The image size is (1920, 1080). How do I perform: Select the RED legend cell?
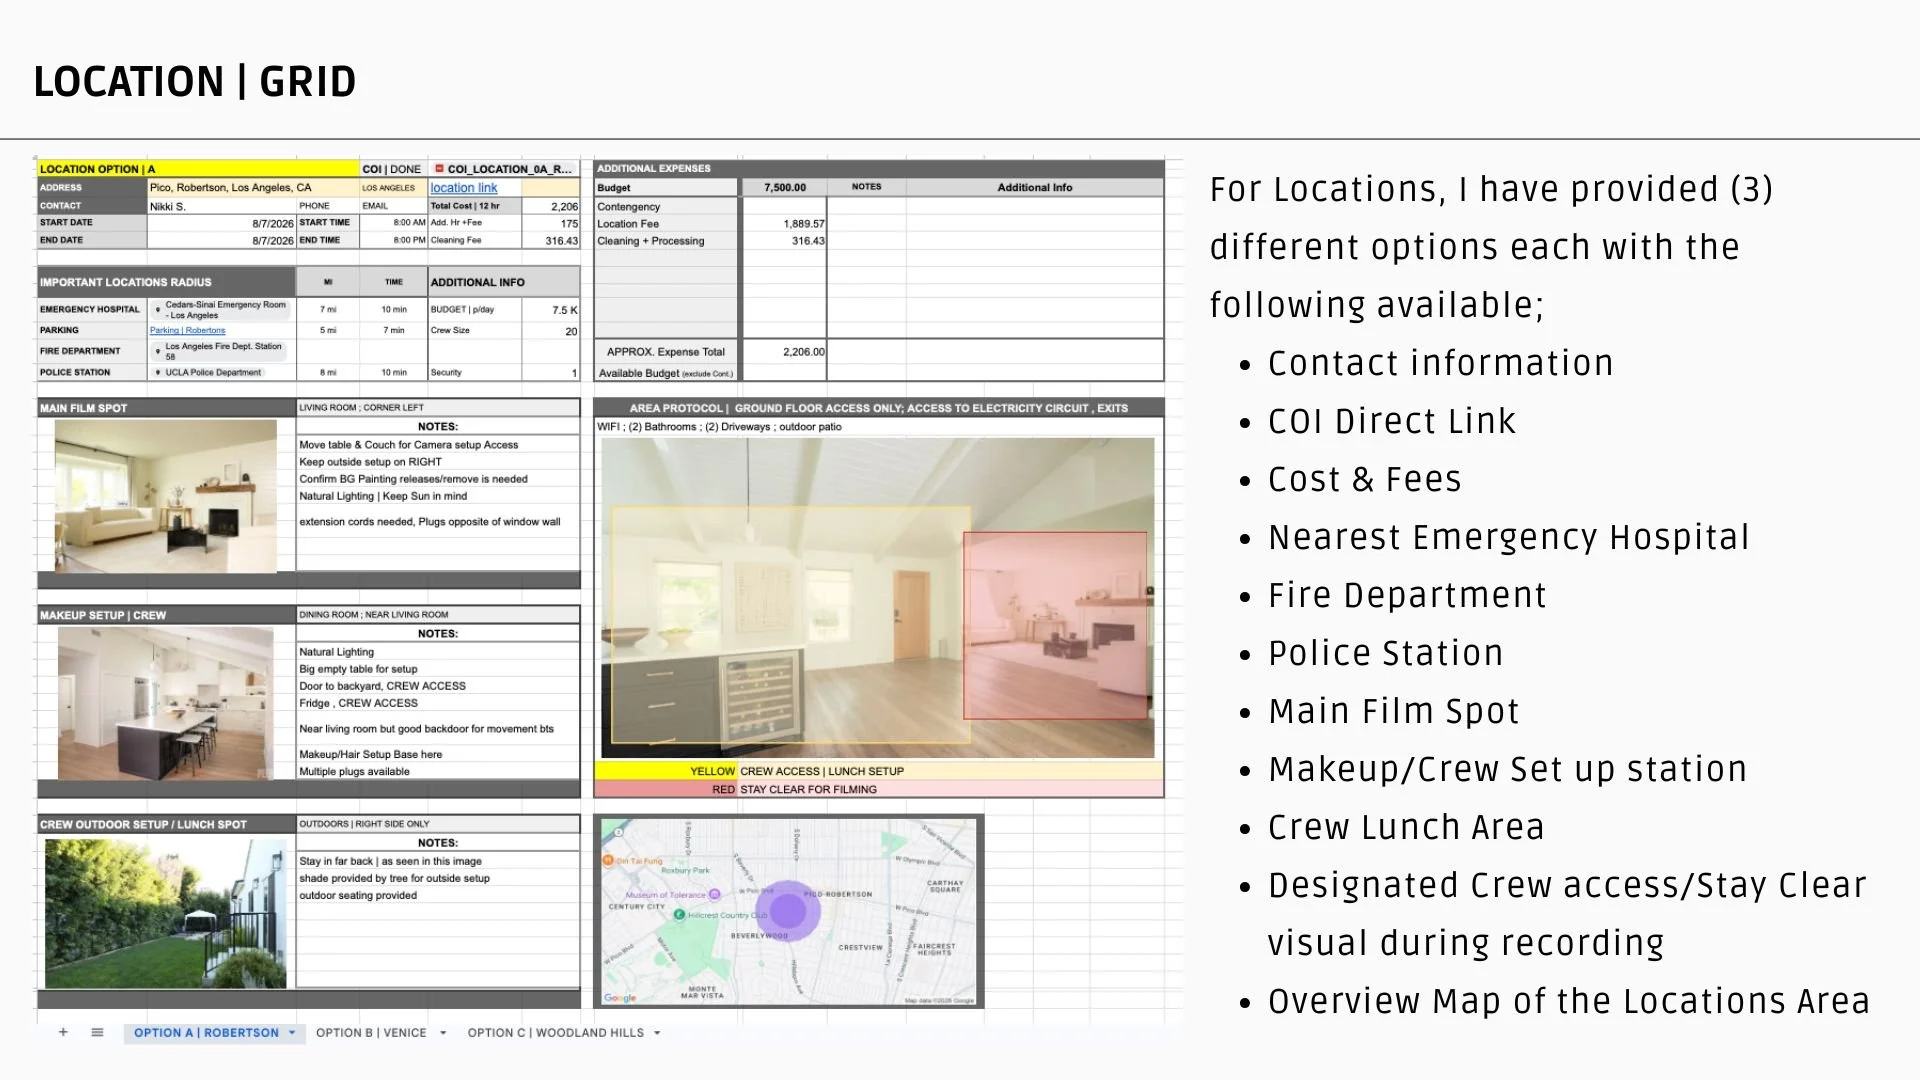pyautogui.click(x=666, y=789)
